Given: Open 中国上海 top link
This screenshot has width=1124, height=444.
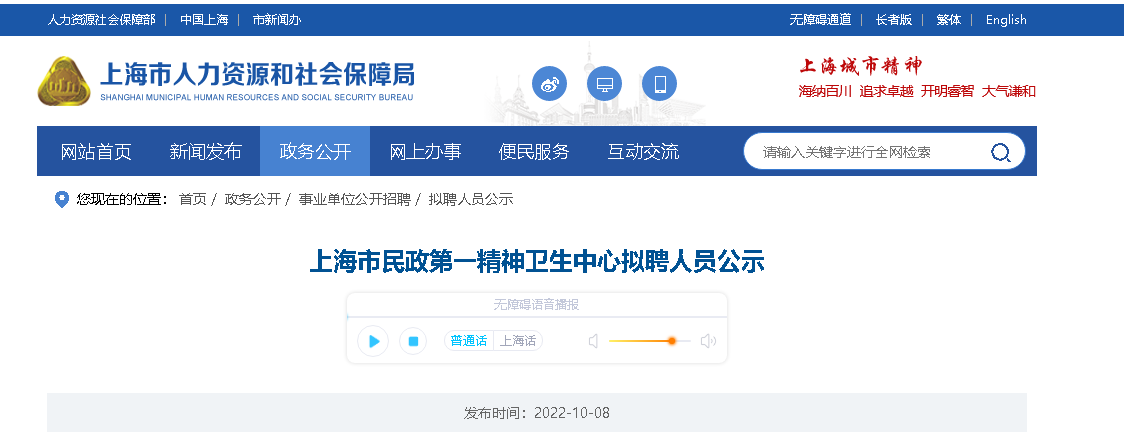Looking at the screenshot, I should (204, 20).
